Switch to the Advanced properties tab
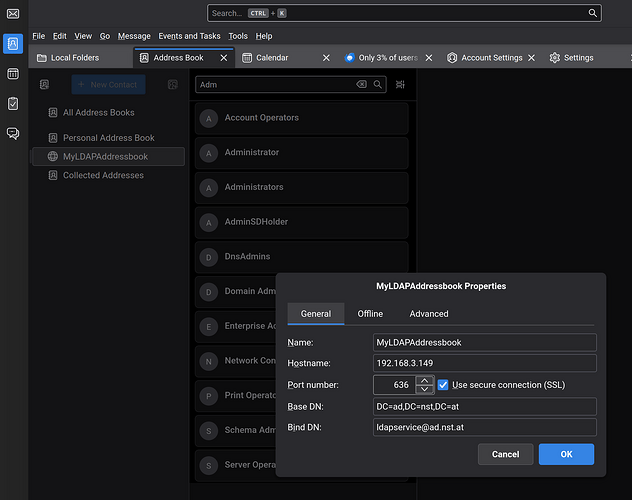This screenshot has height=500, width=632. click(429, 314)
